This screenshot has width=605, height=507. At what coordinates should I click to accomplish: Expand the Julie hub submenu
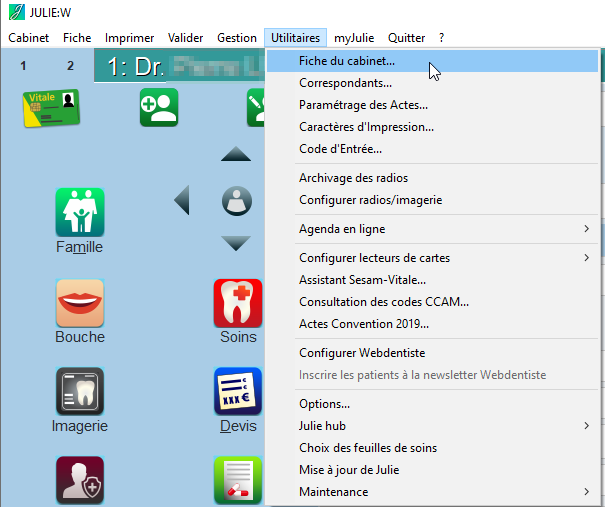coord(432,426)
